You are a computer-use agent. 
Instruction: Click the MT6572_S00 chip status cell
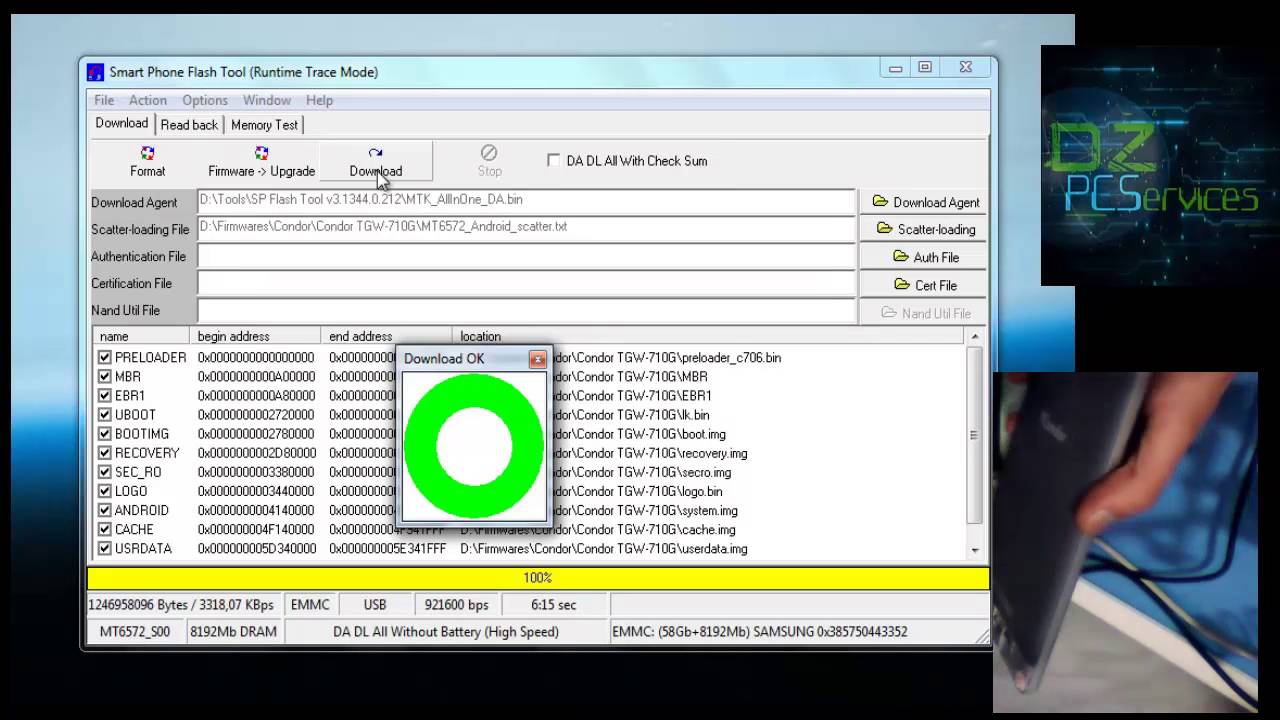[135, 632]
